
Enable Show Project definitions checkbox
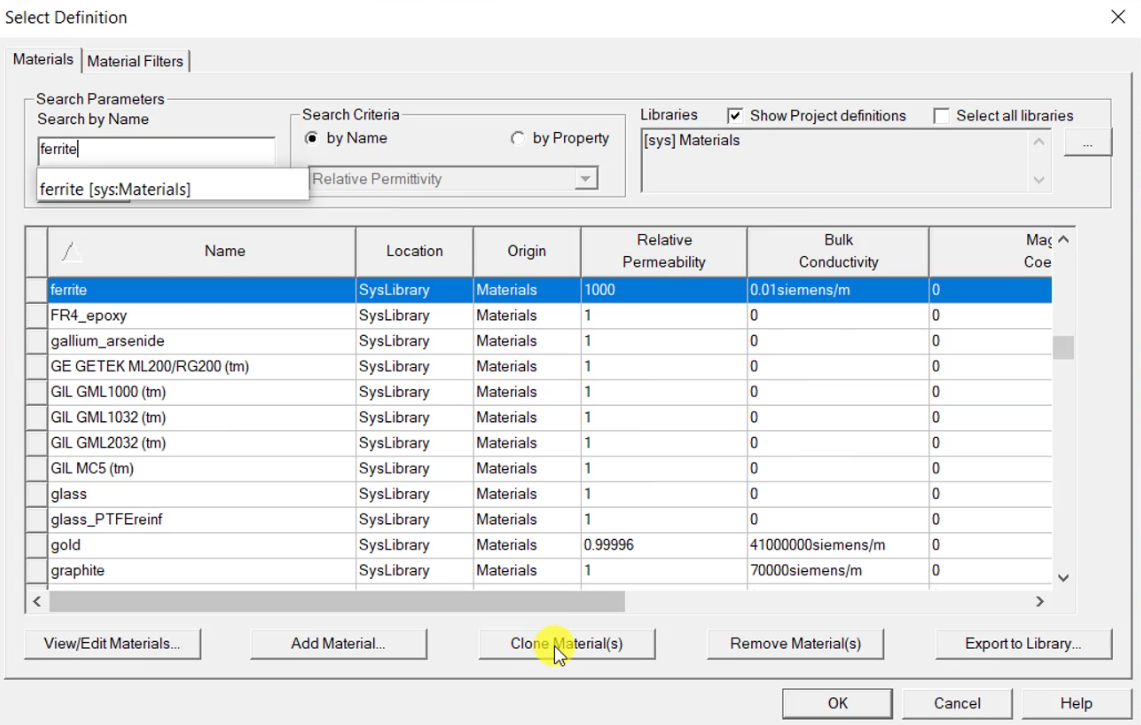click(735, 116)
